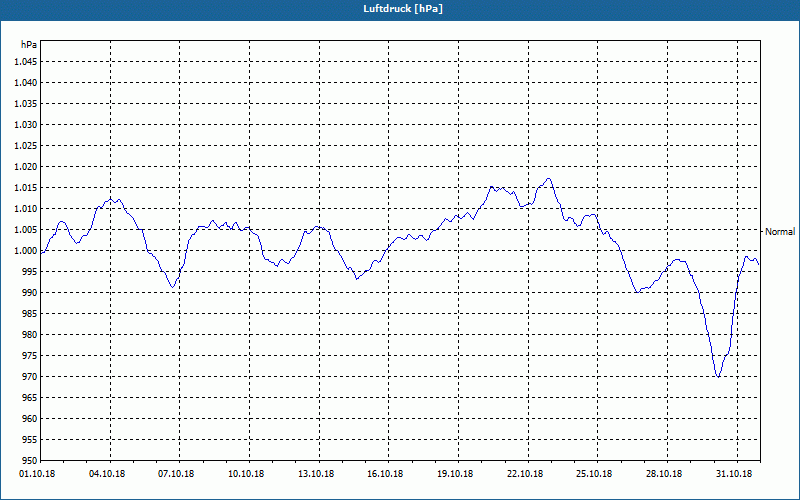Click the 1.045 y-axis label
Screen dimensions: 800x500
26,62
